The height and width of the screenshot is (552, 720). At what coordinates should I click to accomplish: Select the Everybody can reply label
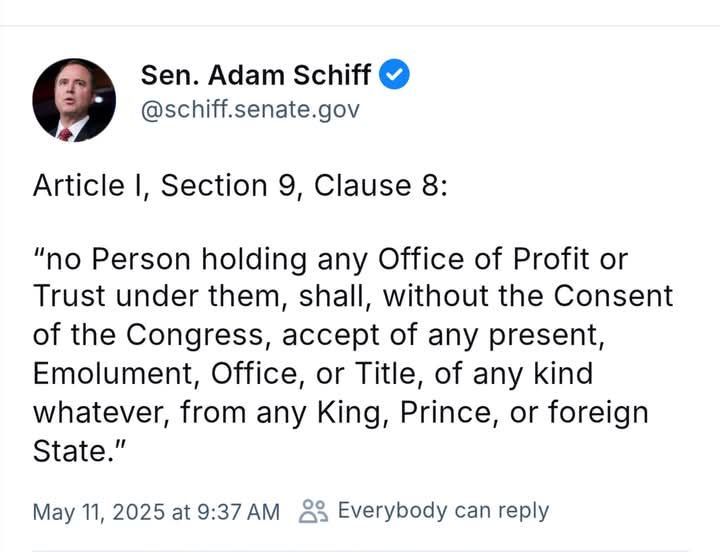coord(443,511)
